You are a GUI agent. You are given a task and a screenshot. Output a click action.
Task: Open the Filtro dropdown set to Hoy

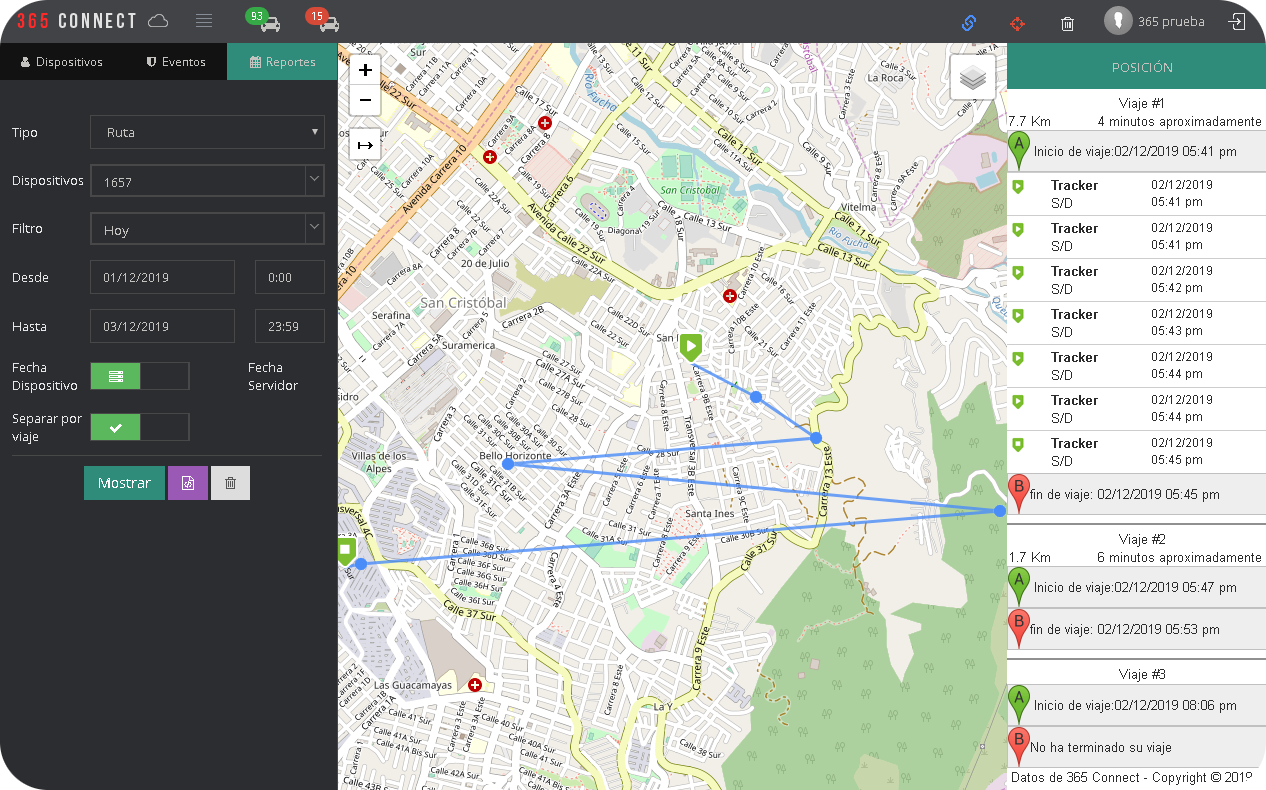point(207,228)
